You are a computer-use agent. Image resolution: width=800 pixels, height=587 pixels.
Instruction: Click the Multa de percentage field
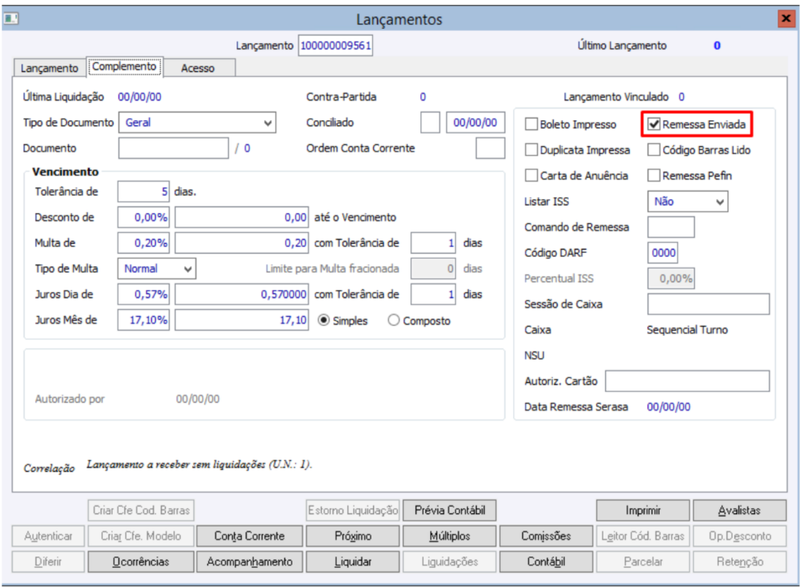point(143,243)
